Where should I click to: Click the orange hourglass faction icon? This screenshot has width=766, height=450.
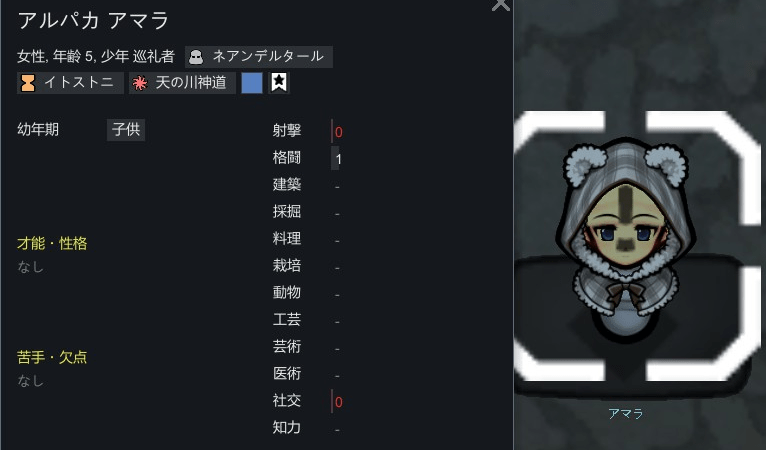[x=28, y=83]
